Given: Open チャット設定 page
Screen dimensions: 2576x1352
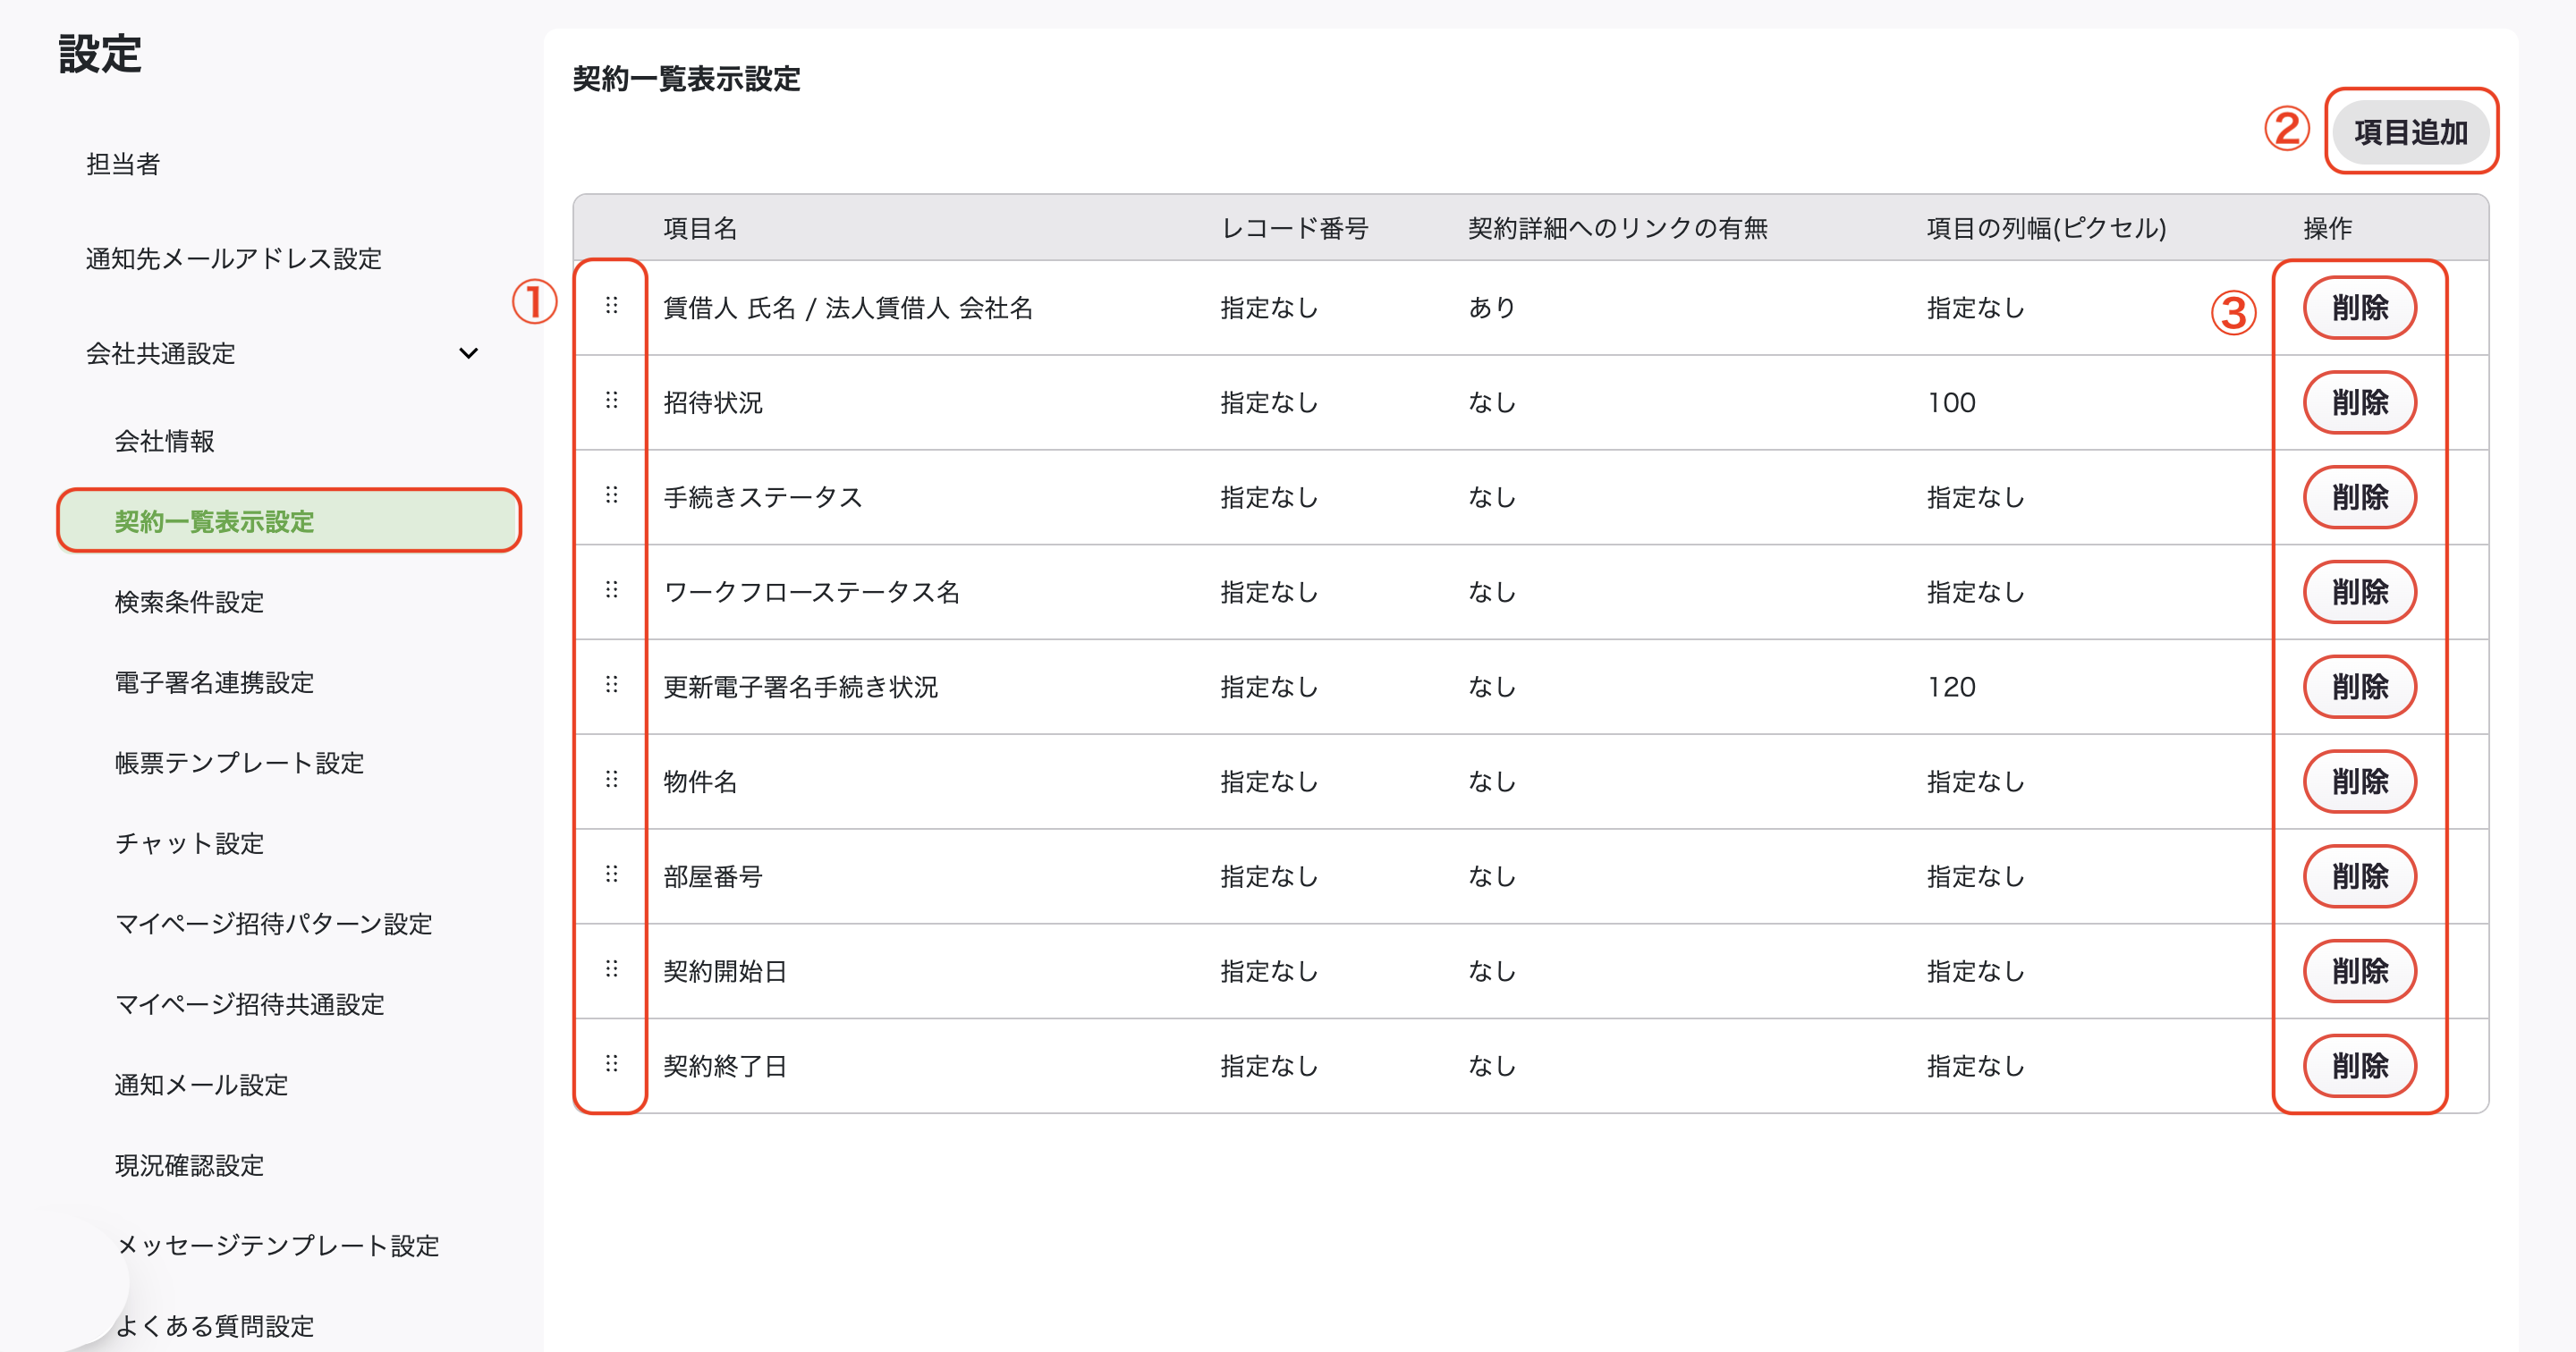Looking at the screenshot, I should (190, 843).
